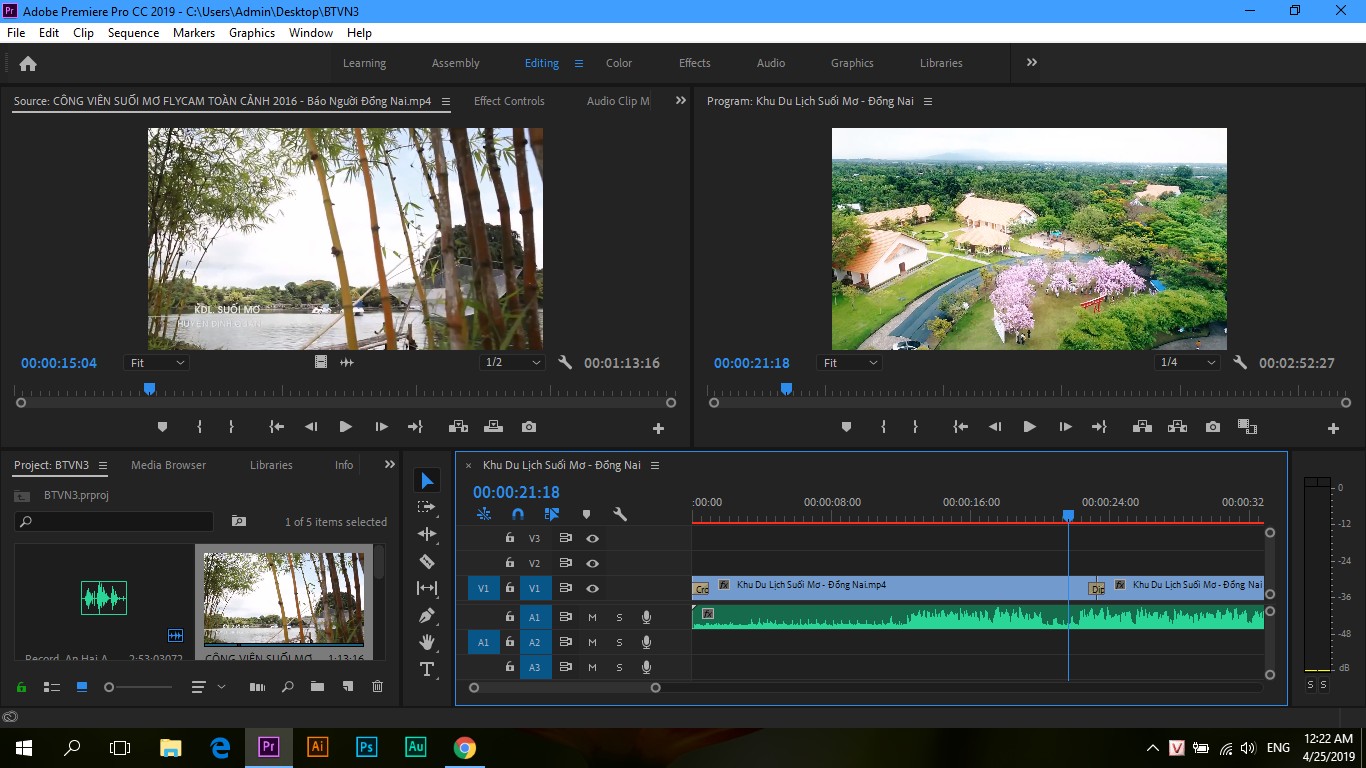
Task: Open the Graphics menu in menu bar
Action: [252, 33]
